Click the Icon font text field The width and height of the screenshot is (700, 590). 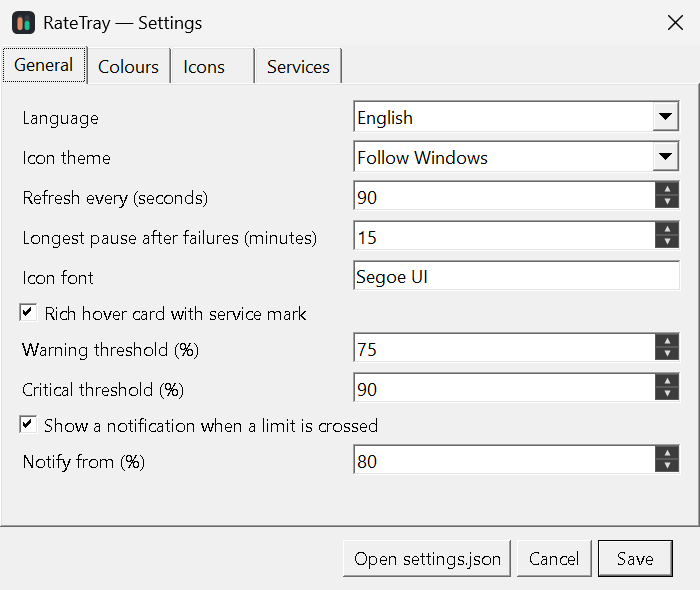[x=516, y=276]
